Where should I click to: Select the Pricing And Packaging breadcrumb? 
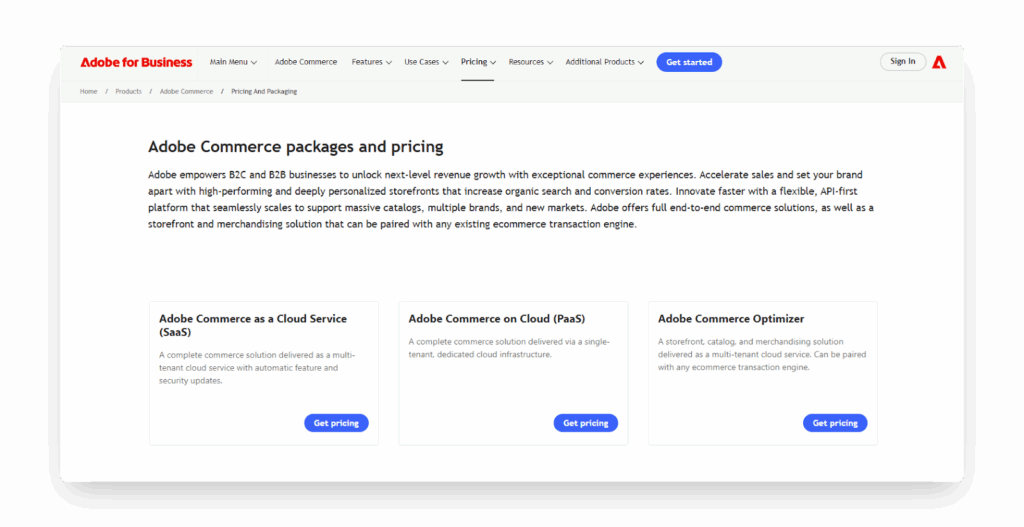[264, 91]
